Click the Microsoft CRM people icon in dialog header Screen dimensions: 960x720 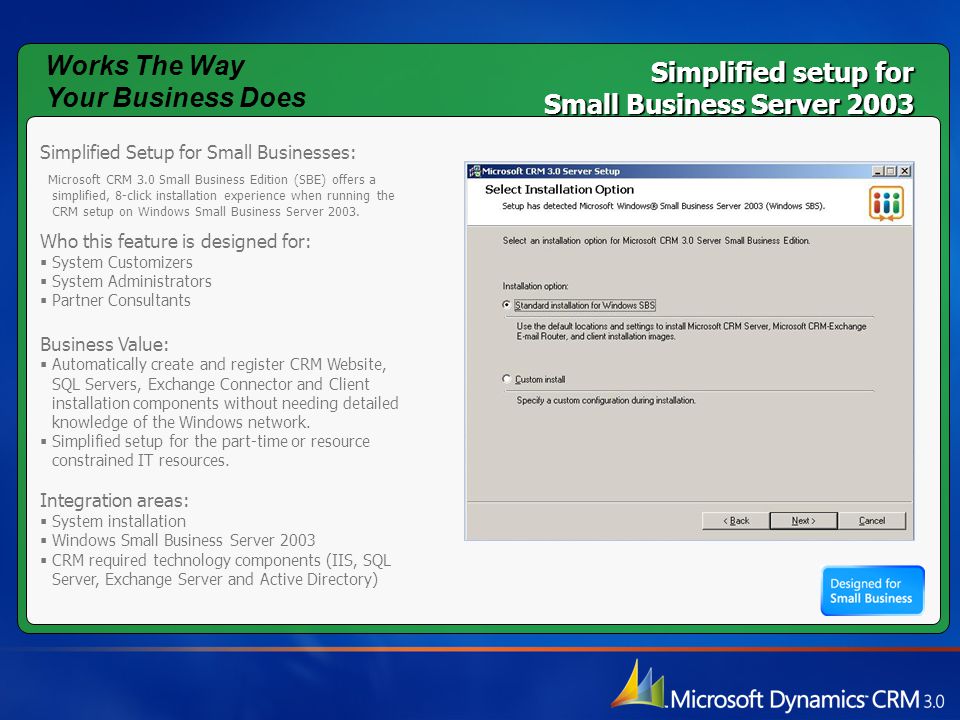click(x=886, y=203)
